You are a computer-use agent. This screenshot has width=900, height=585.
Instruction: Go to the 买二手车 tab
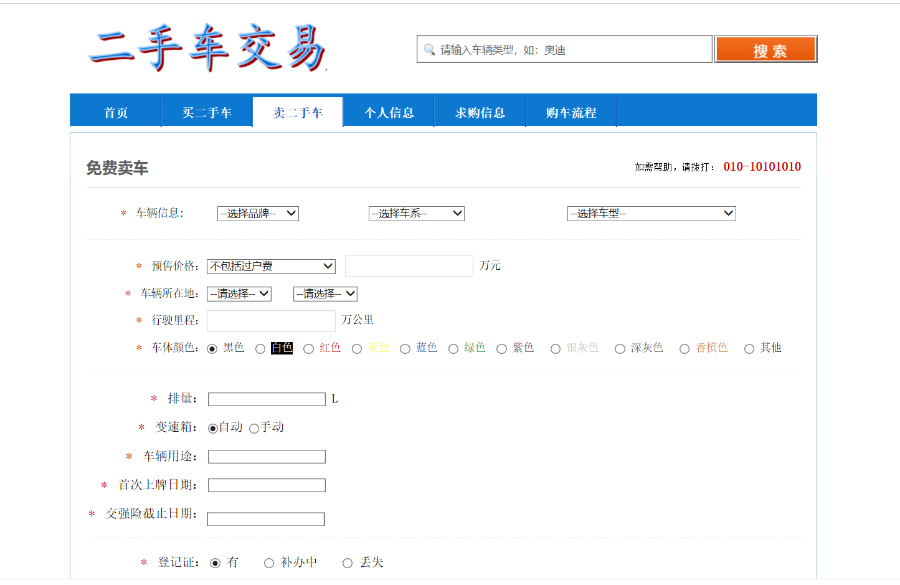pos(207,112)
